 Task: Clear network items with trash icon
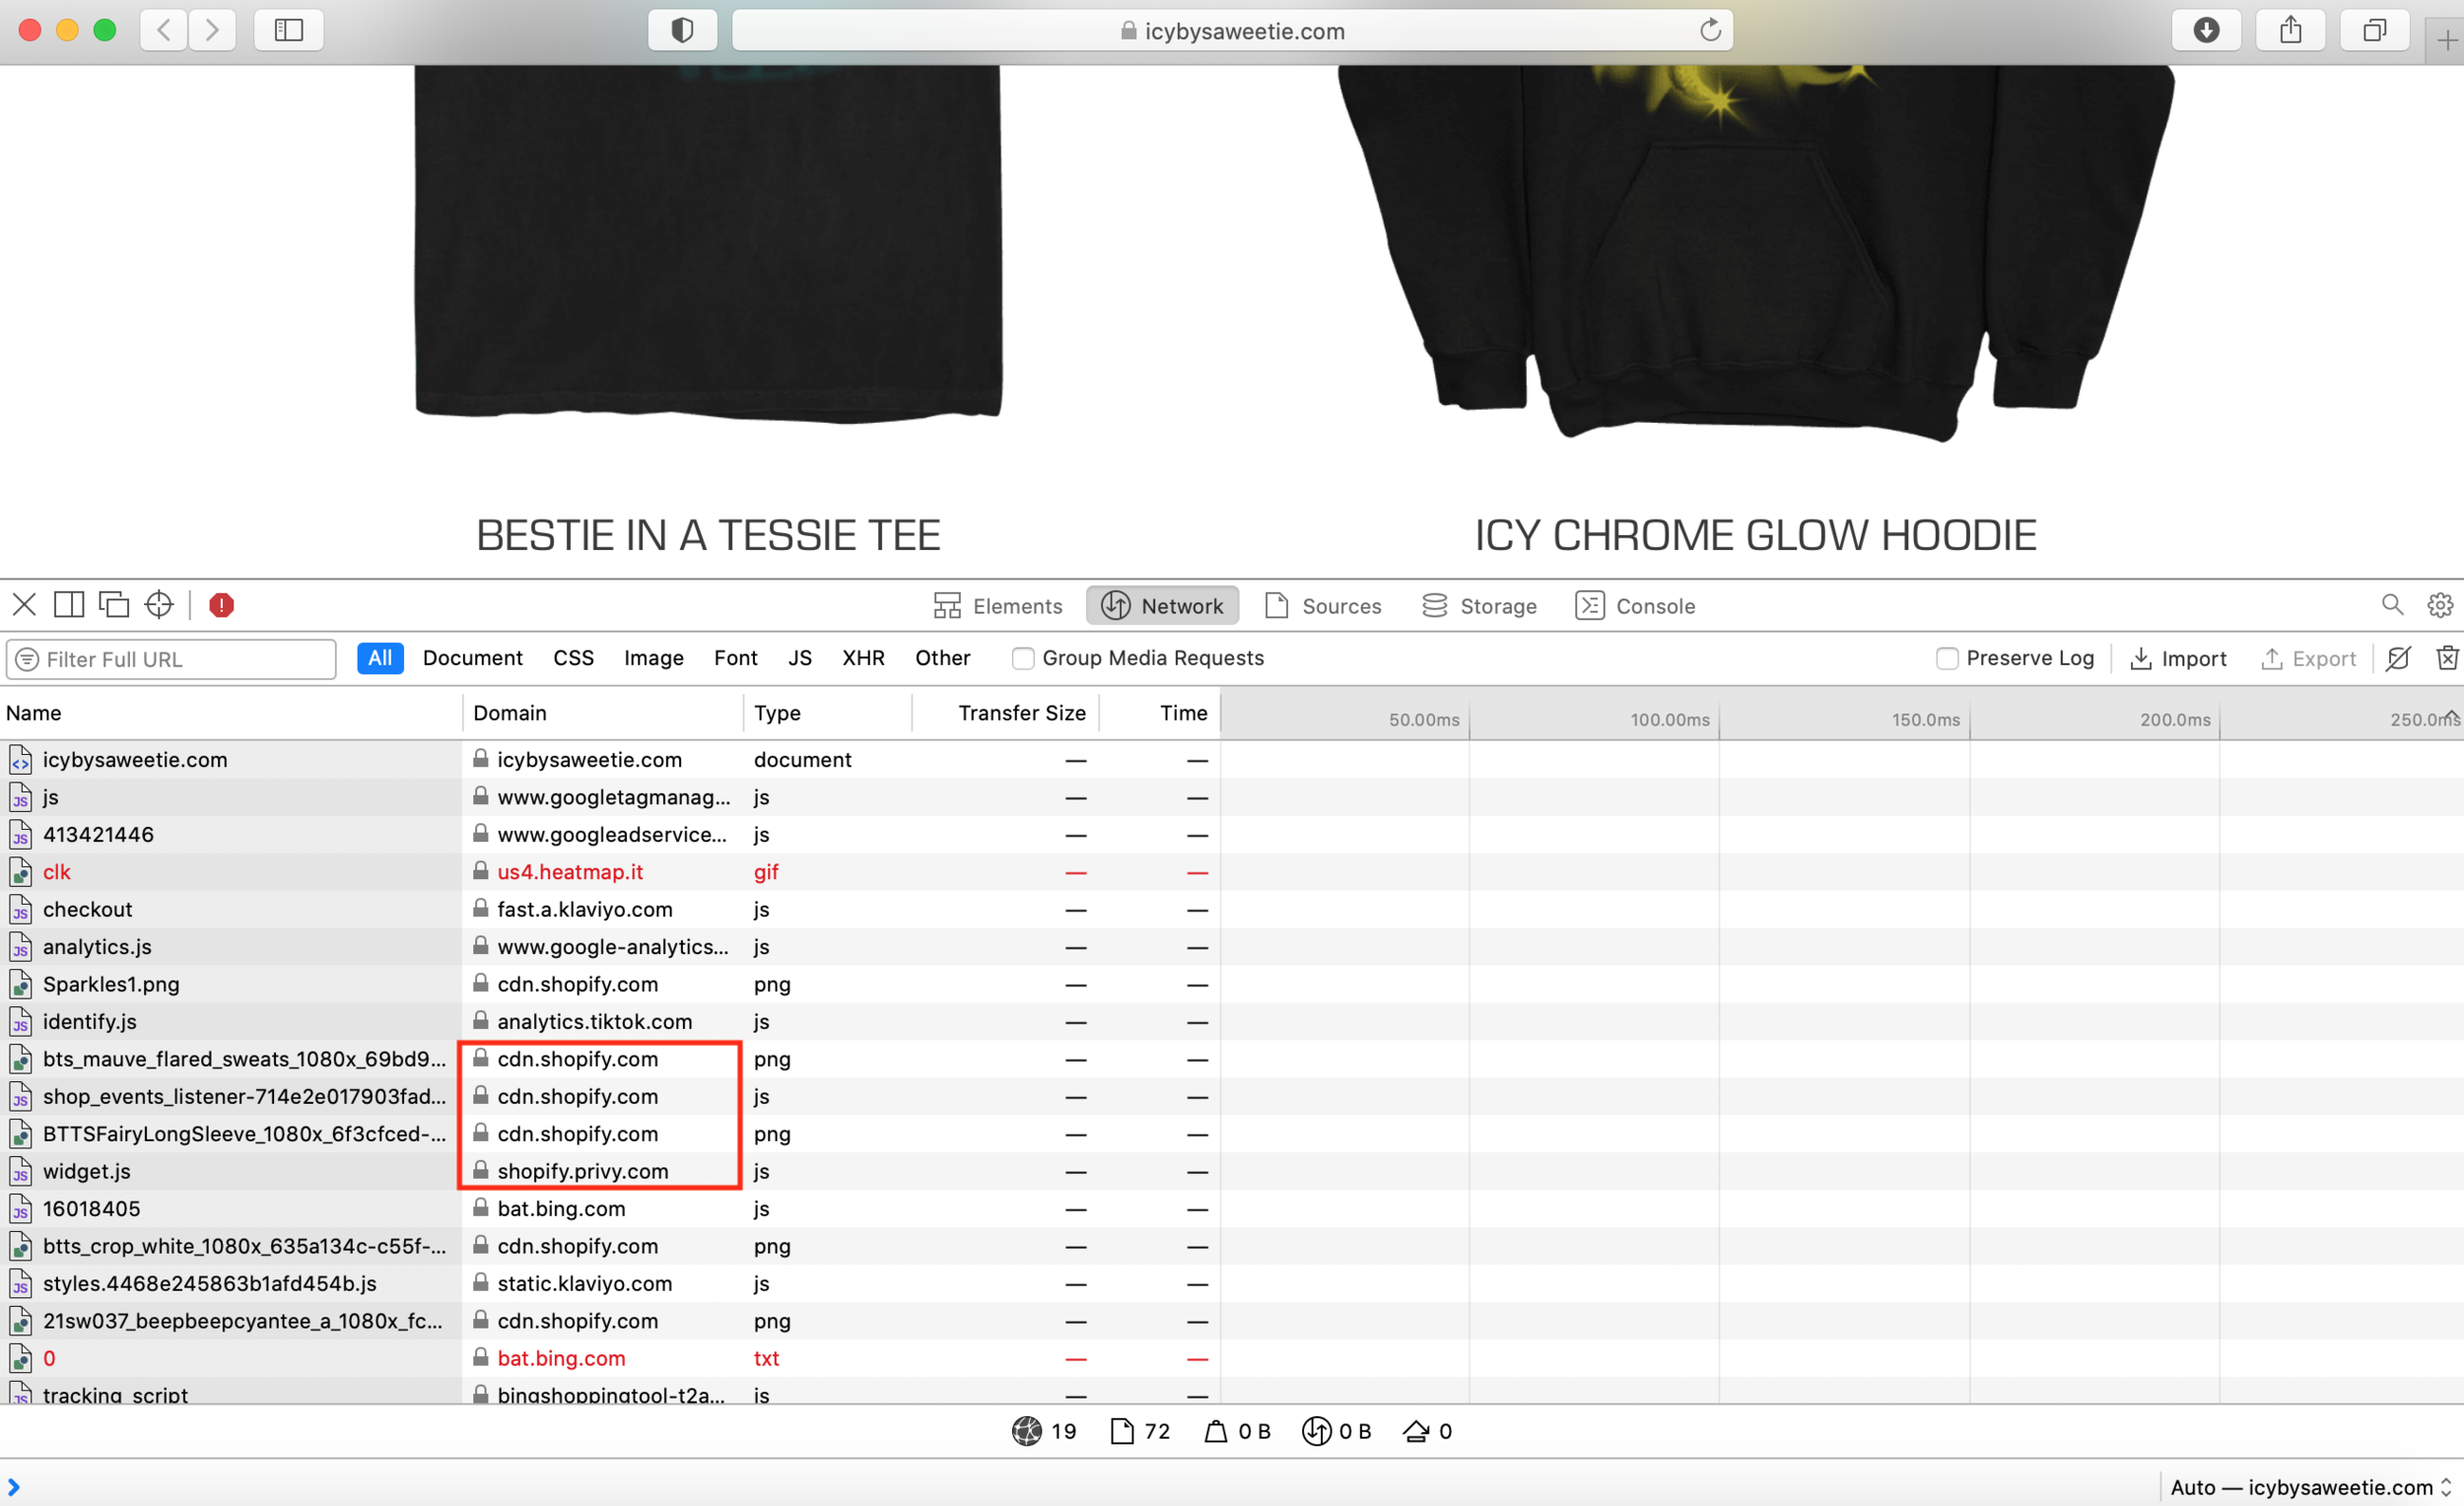pos(2447,658)
